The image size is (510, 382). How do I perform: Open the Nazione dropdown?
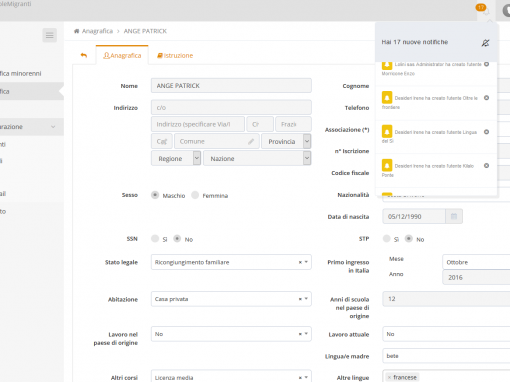click(x=257, y=158)
